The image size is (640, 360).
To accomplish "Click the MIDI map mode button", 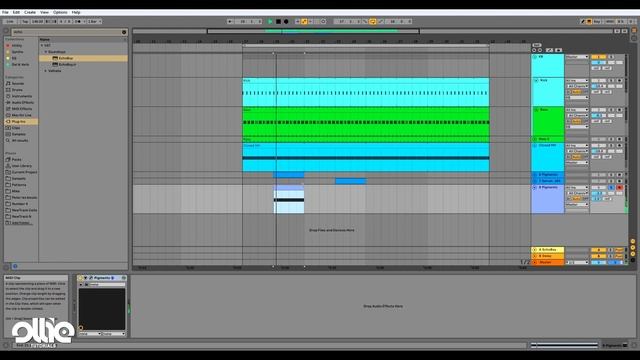I will pos(609,21).
